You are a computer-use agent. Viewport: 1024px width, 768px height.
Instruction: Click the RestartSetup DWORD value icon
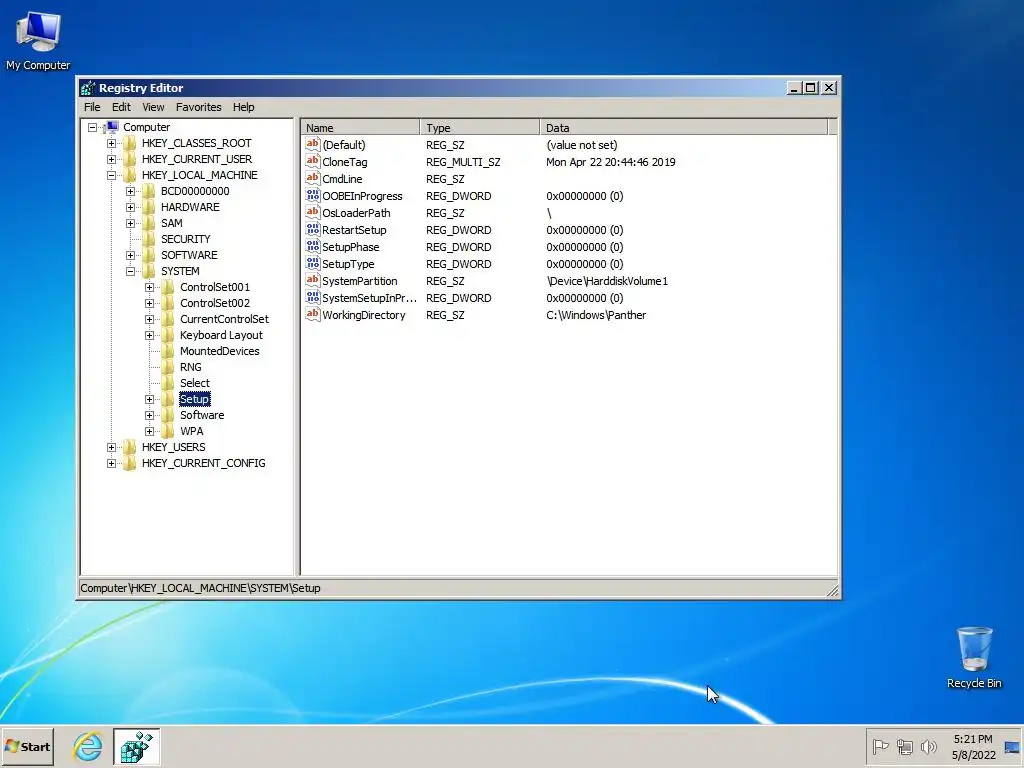(313, 229)
